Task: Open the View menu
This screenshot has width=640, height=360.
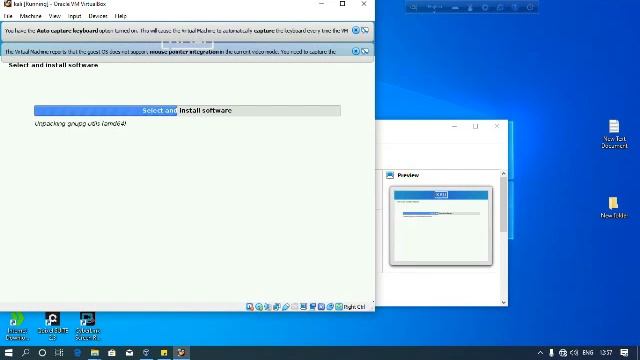Action: 54,16
